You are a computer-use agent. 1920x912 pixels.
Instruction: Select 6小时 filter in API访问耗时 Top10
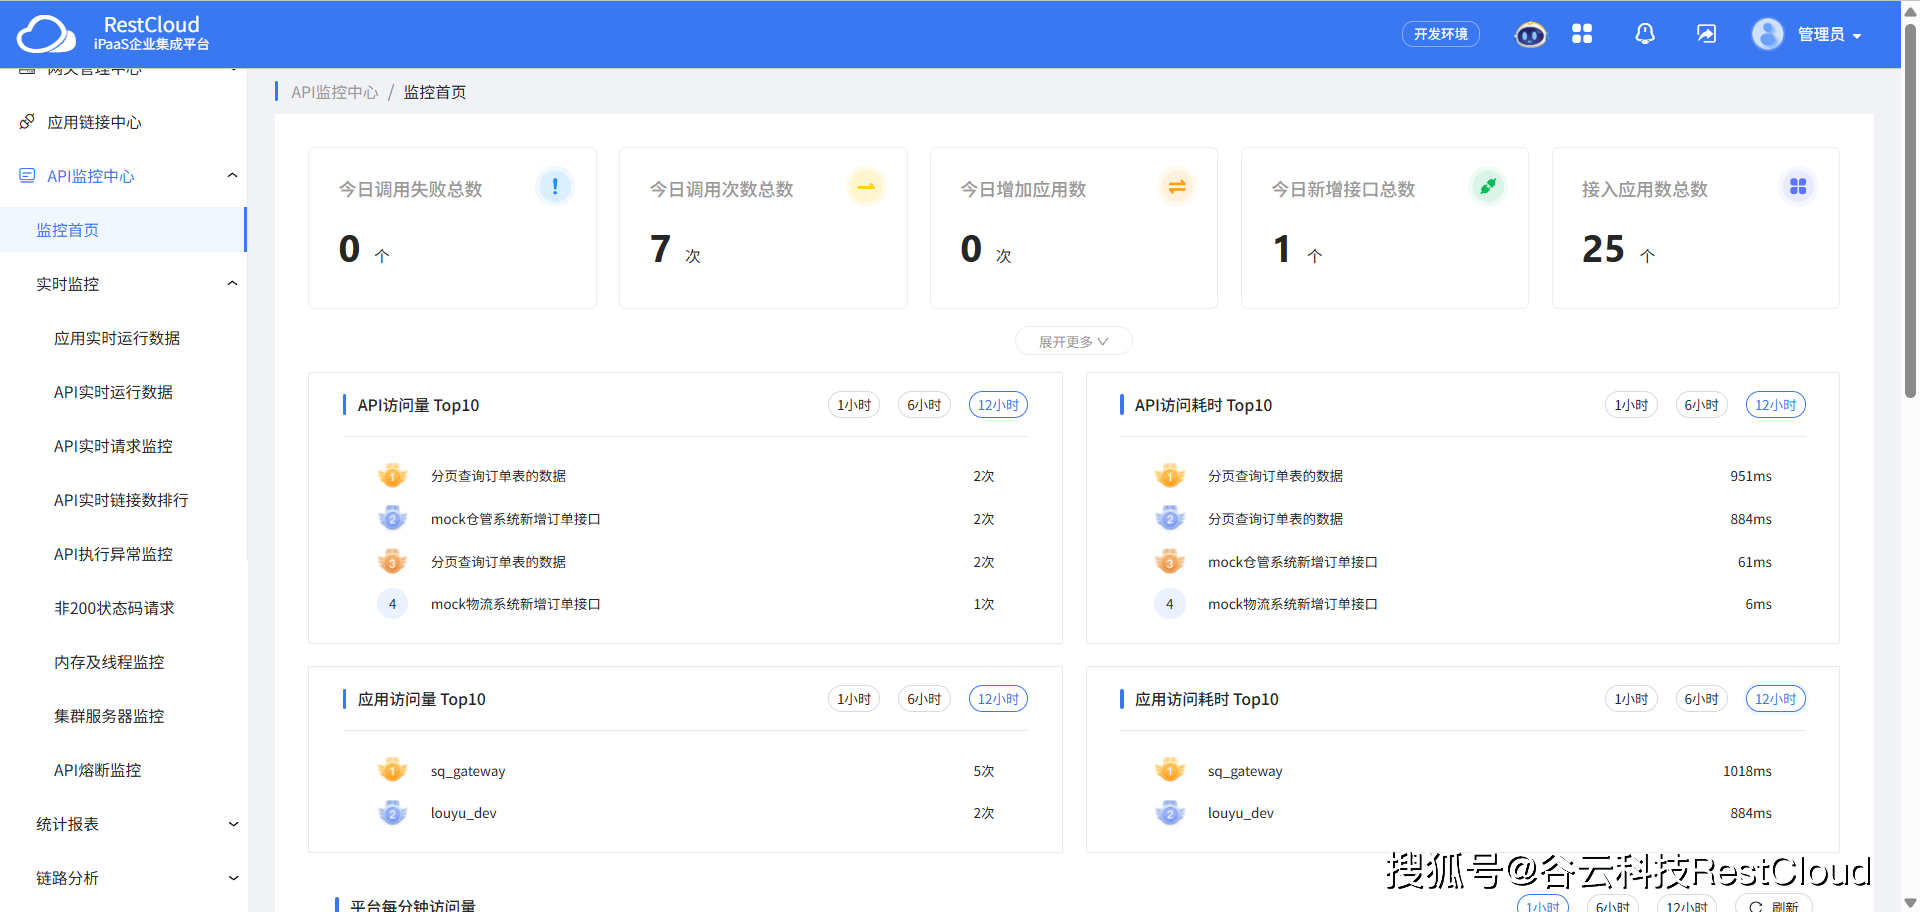tap(1701, 405)
